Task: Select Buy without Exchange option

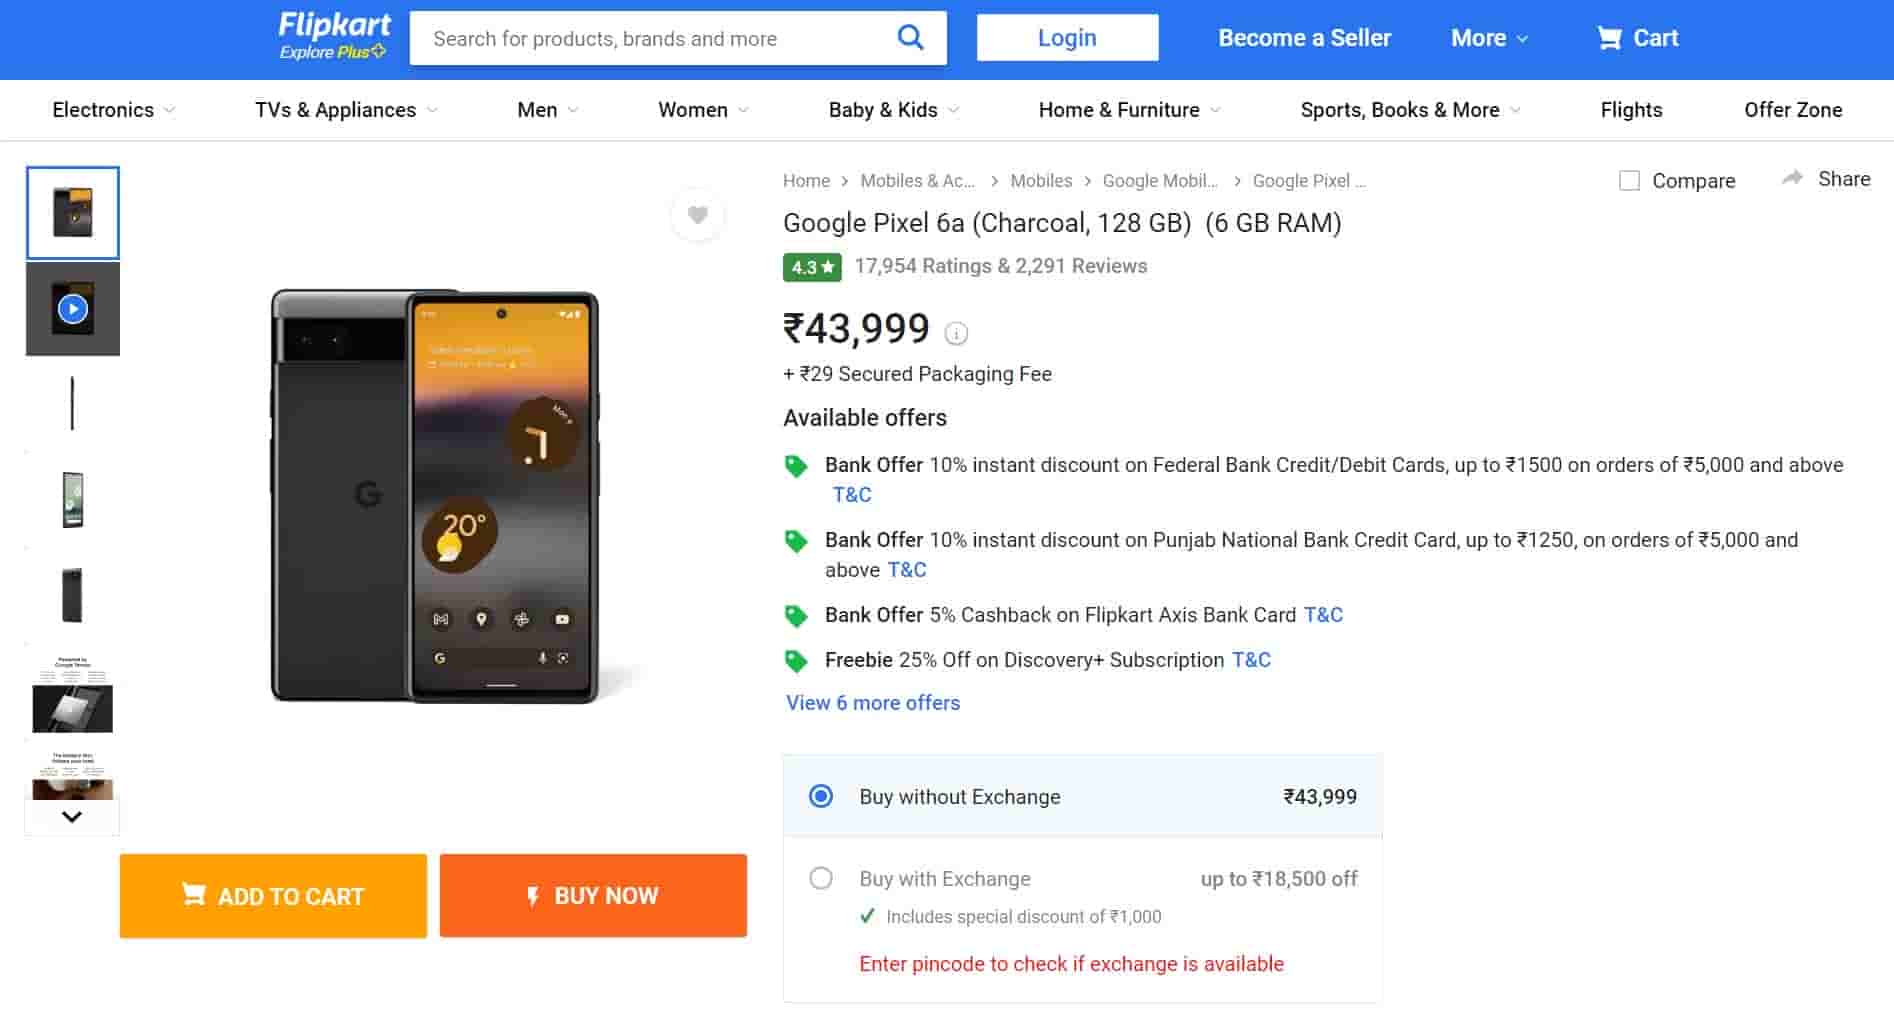Action: tap(821, 797)
